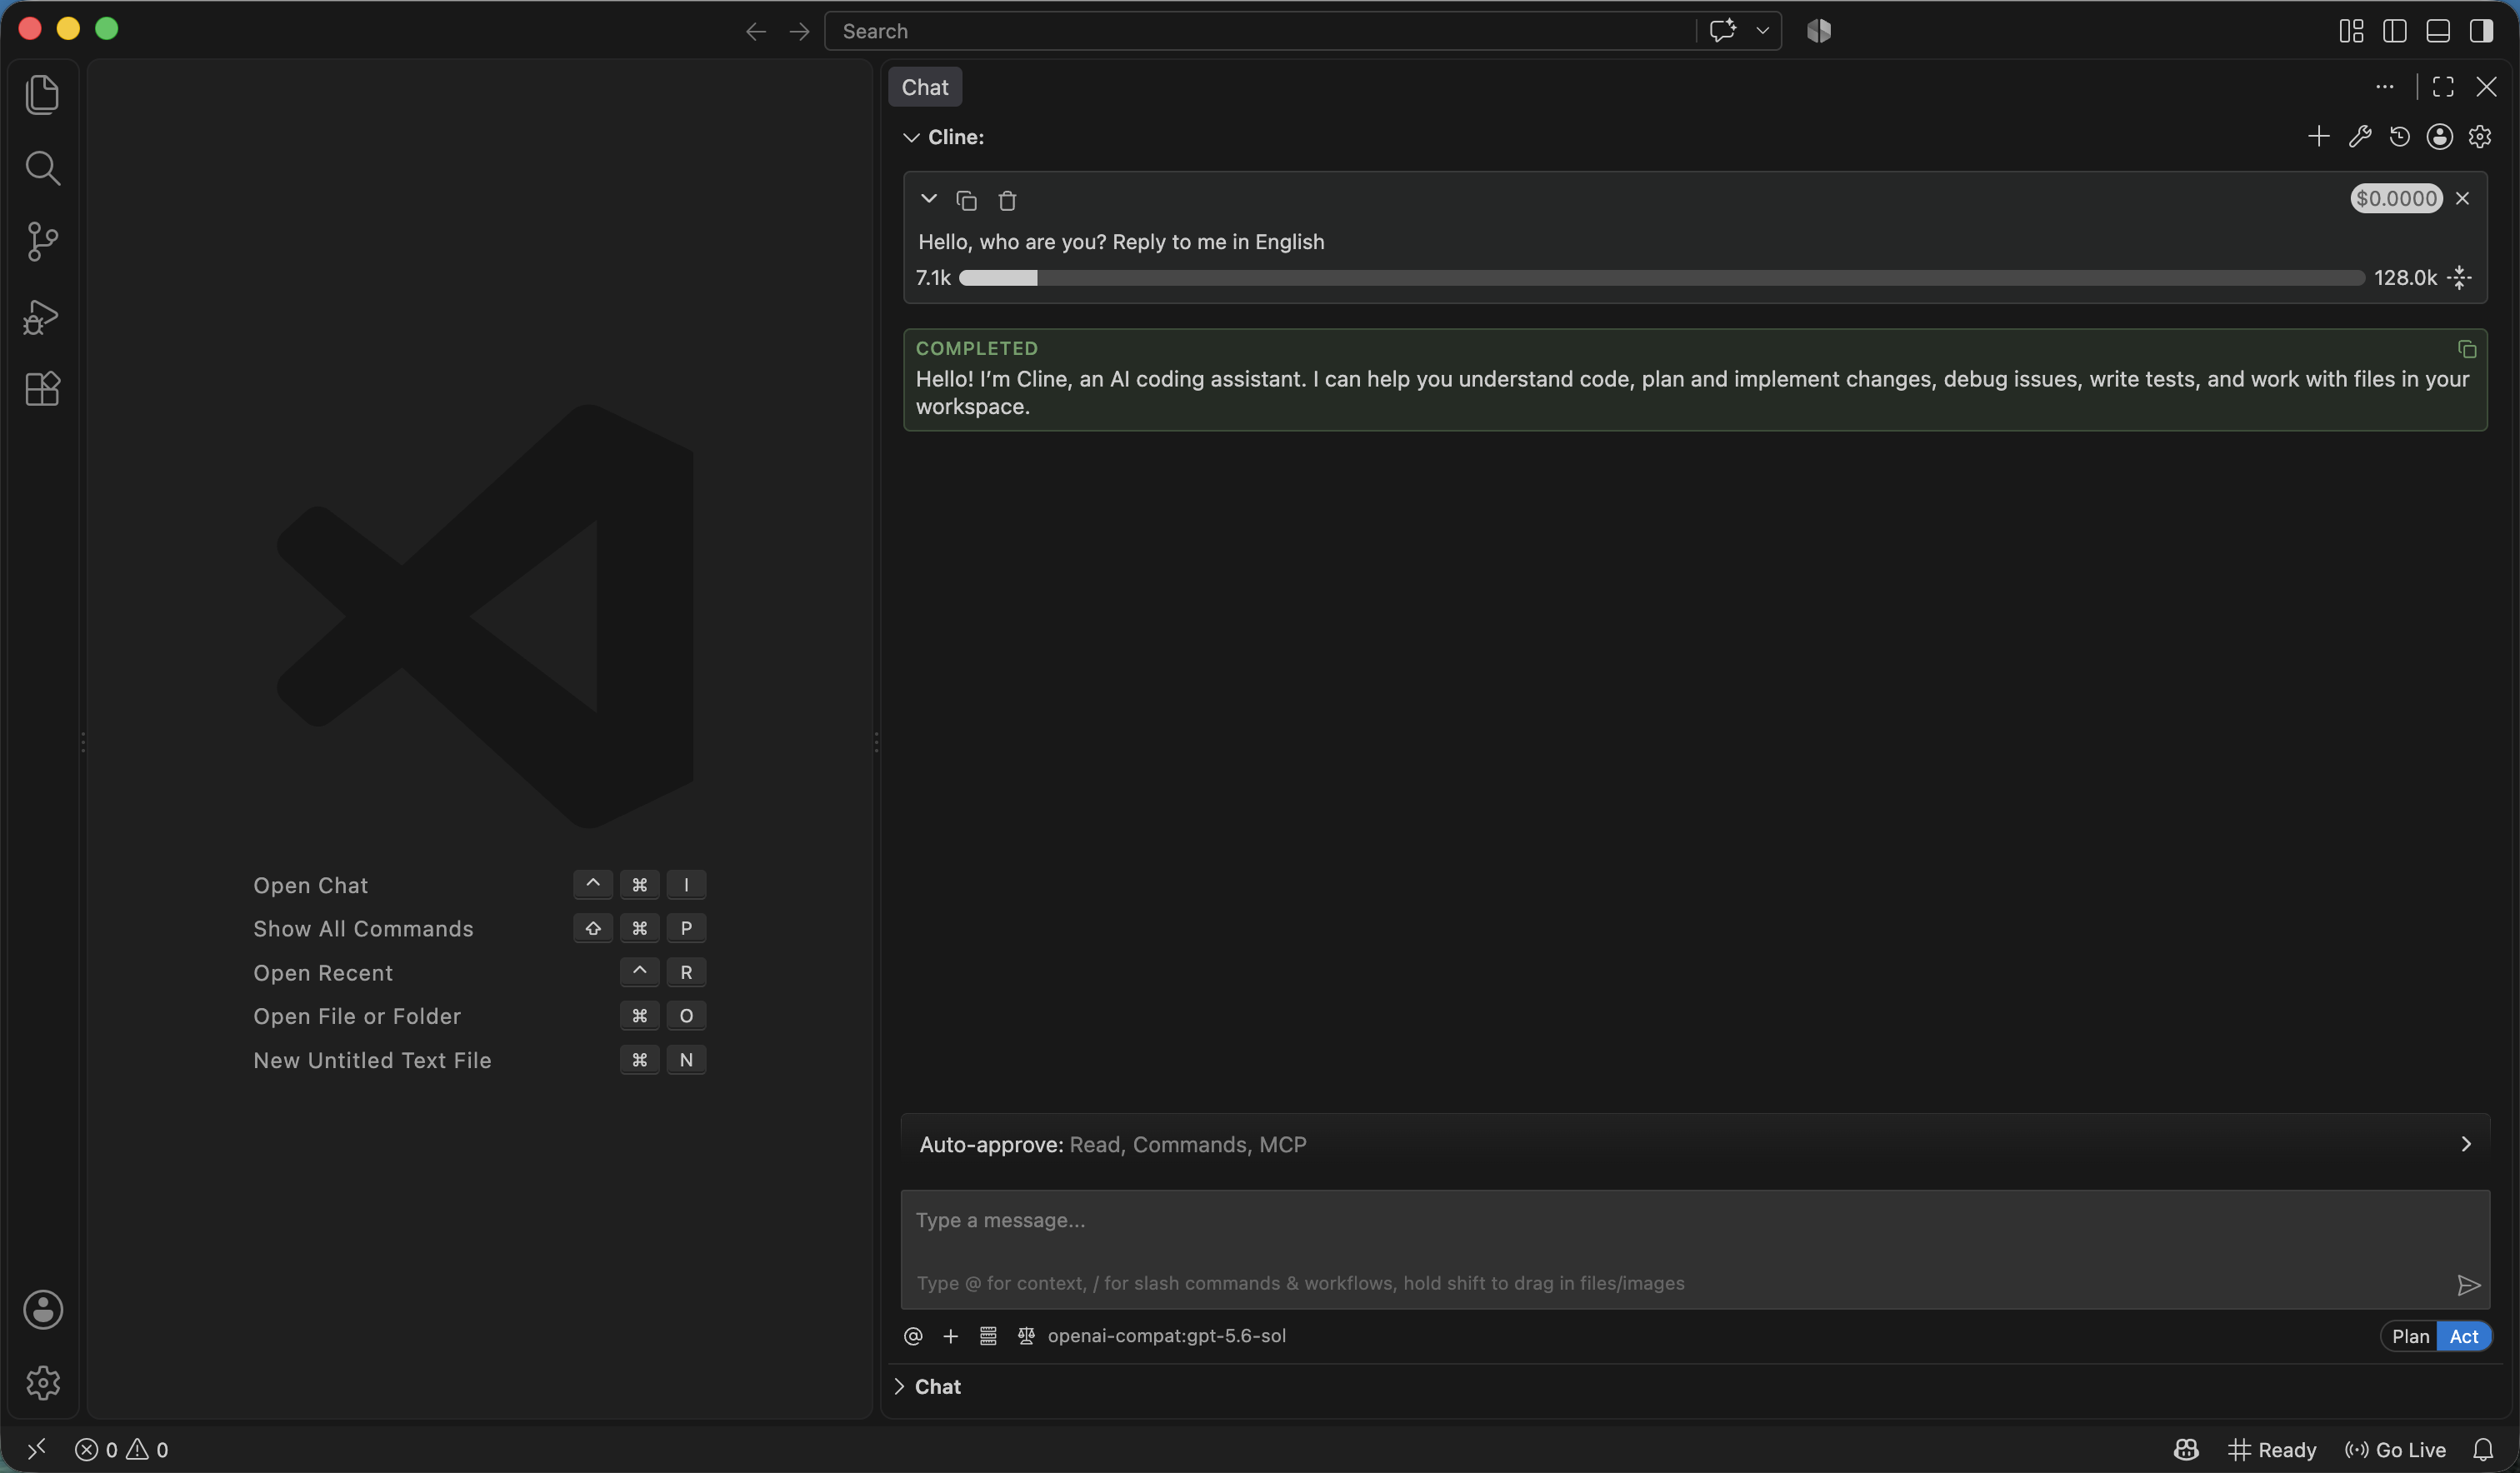Toggle bottom panel visibility
The image size is (2520, 1473).
[x=2437, y=31]
